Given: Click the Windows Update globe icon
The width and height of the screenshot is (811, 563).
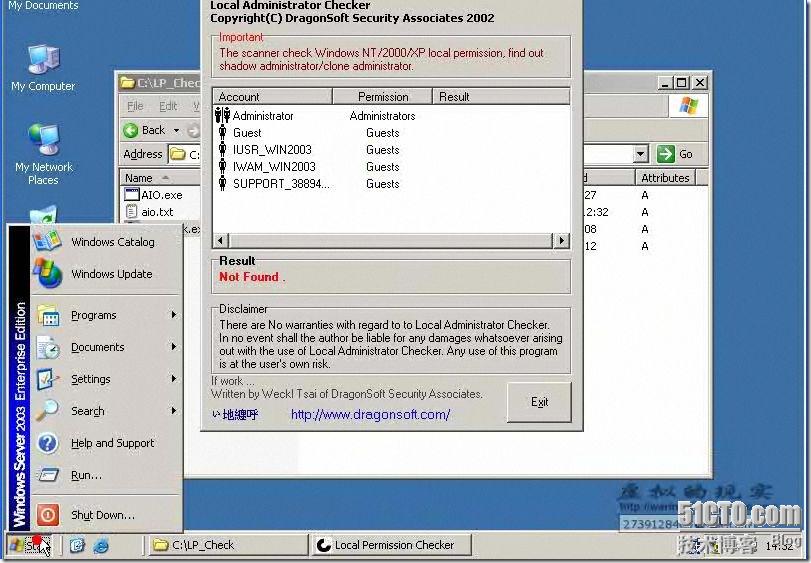Looking at the screenshot, I should coord(48,273).
